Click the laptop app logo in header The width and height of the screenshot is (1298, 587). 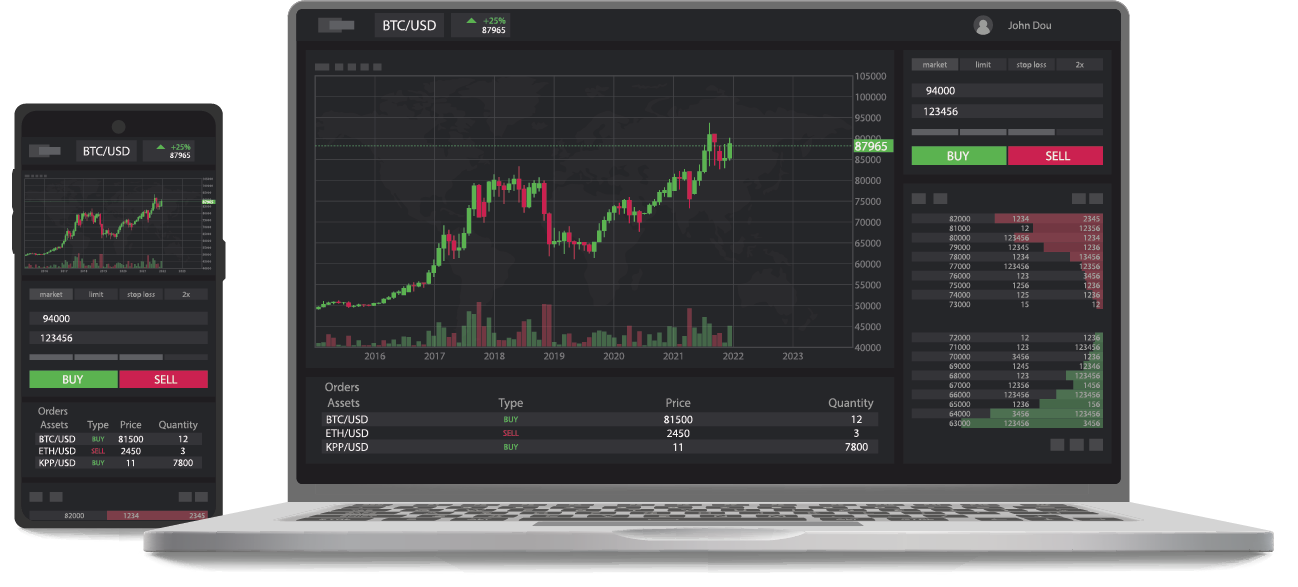336,25
